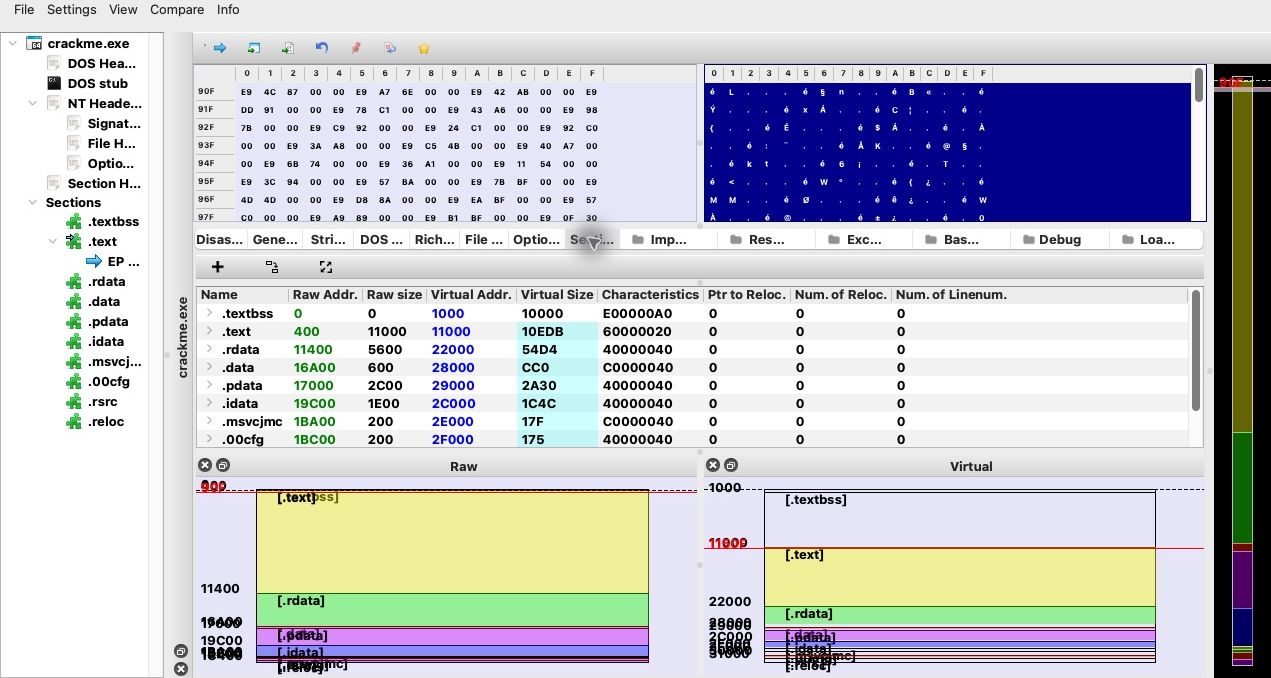Click the .msvcjmc puzzle icon in the tree

(x=74, y=361)
